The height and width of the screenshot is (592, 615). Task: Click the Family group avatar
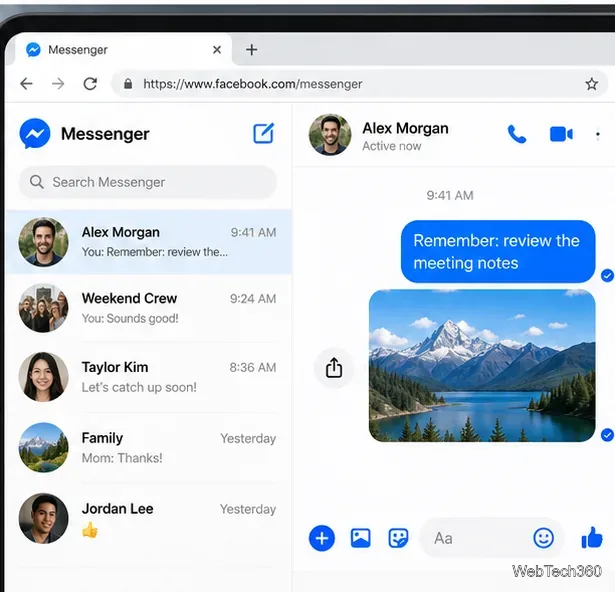[44, 447]
